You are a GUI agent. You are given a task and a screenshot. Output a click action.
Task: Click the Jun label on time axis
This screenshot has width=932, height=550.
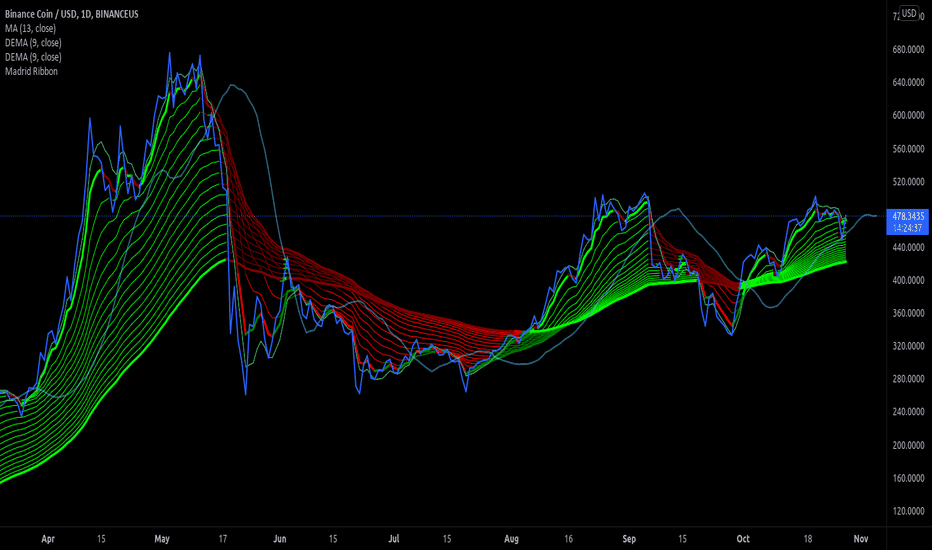279,539
